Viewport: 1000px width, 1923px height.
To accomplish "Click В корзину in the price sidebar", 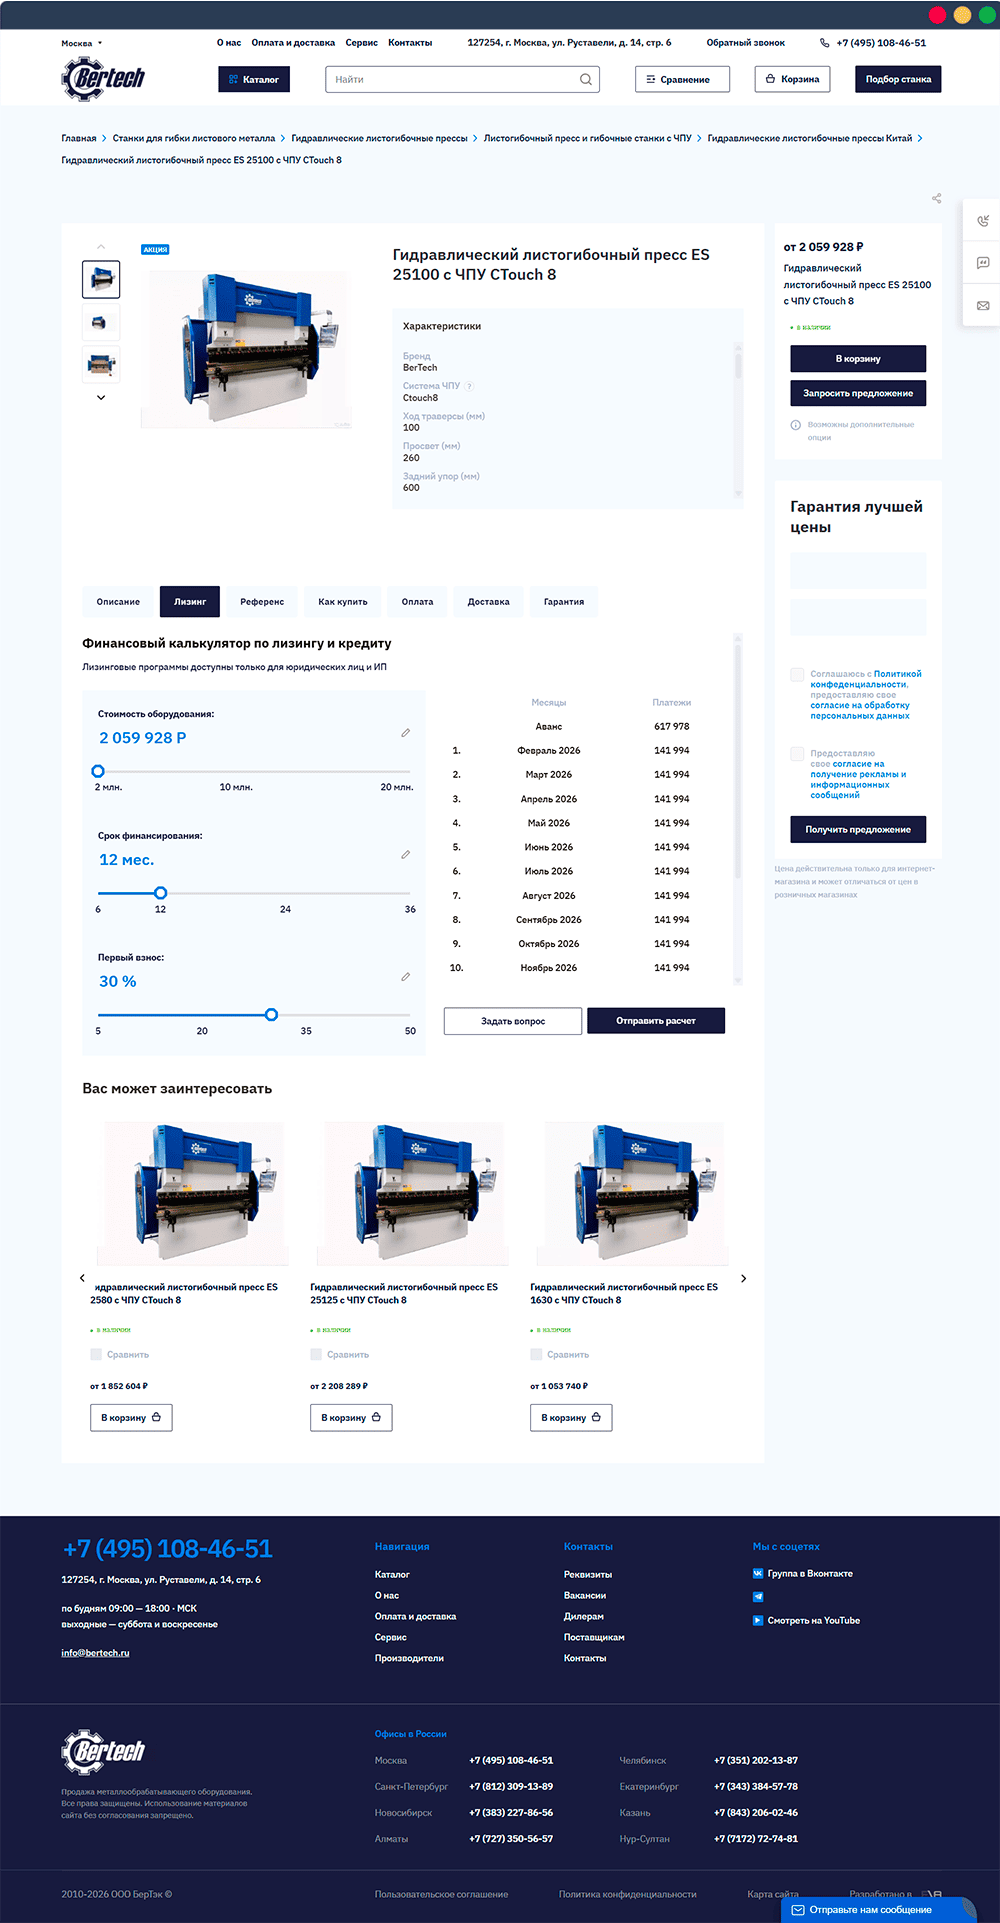I will pyautogui.click(x=858, y=358).
